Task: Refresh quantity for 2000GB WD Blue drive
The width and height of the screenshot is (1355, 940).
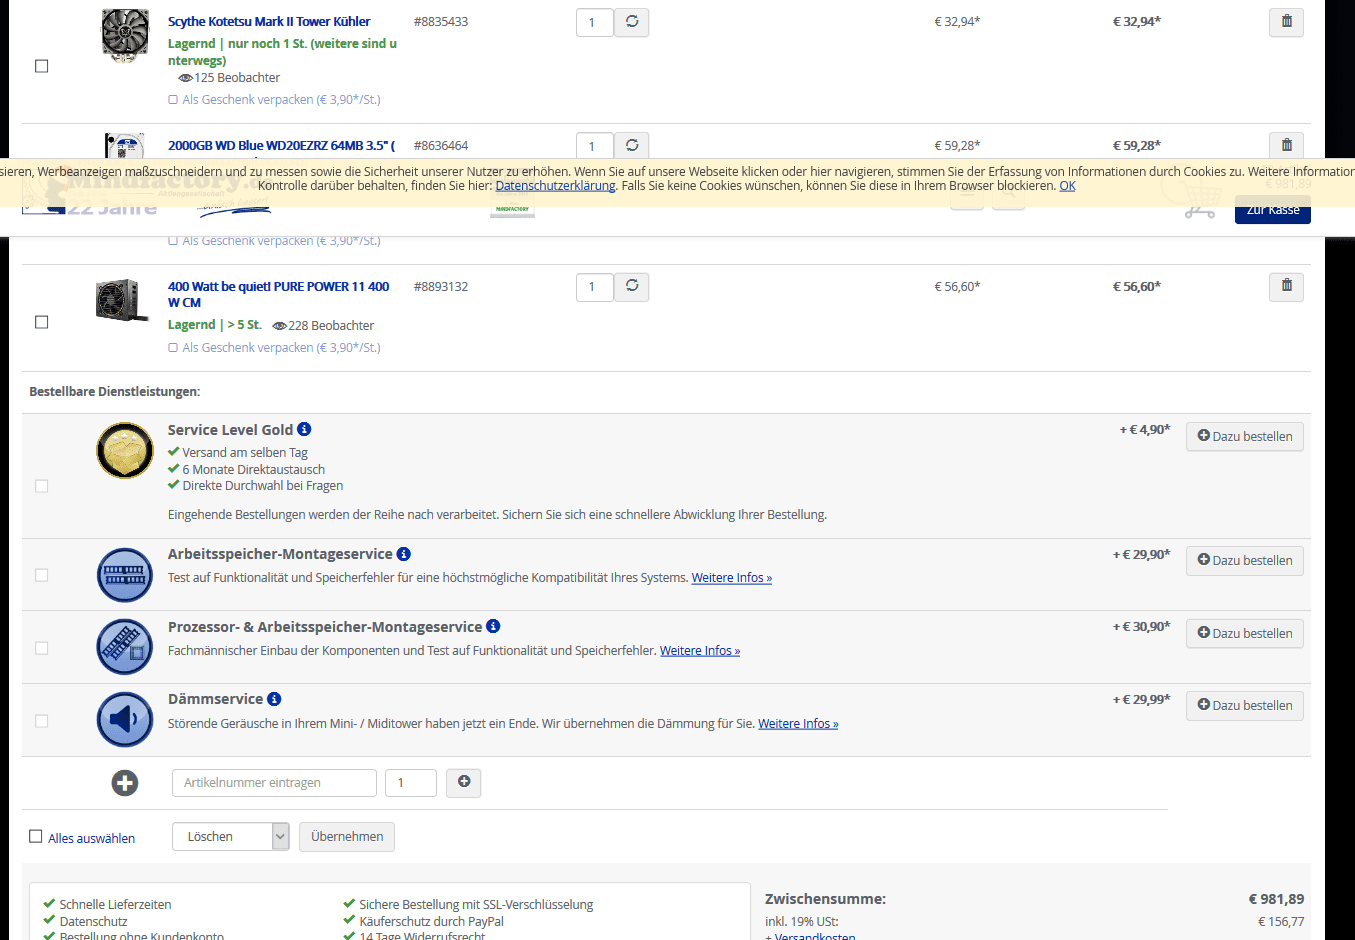Action: 632,145
